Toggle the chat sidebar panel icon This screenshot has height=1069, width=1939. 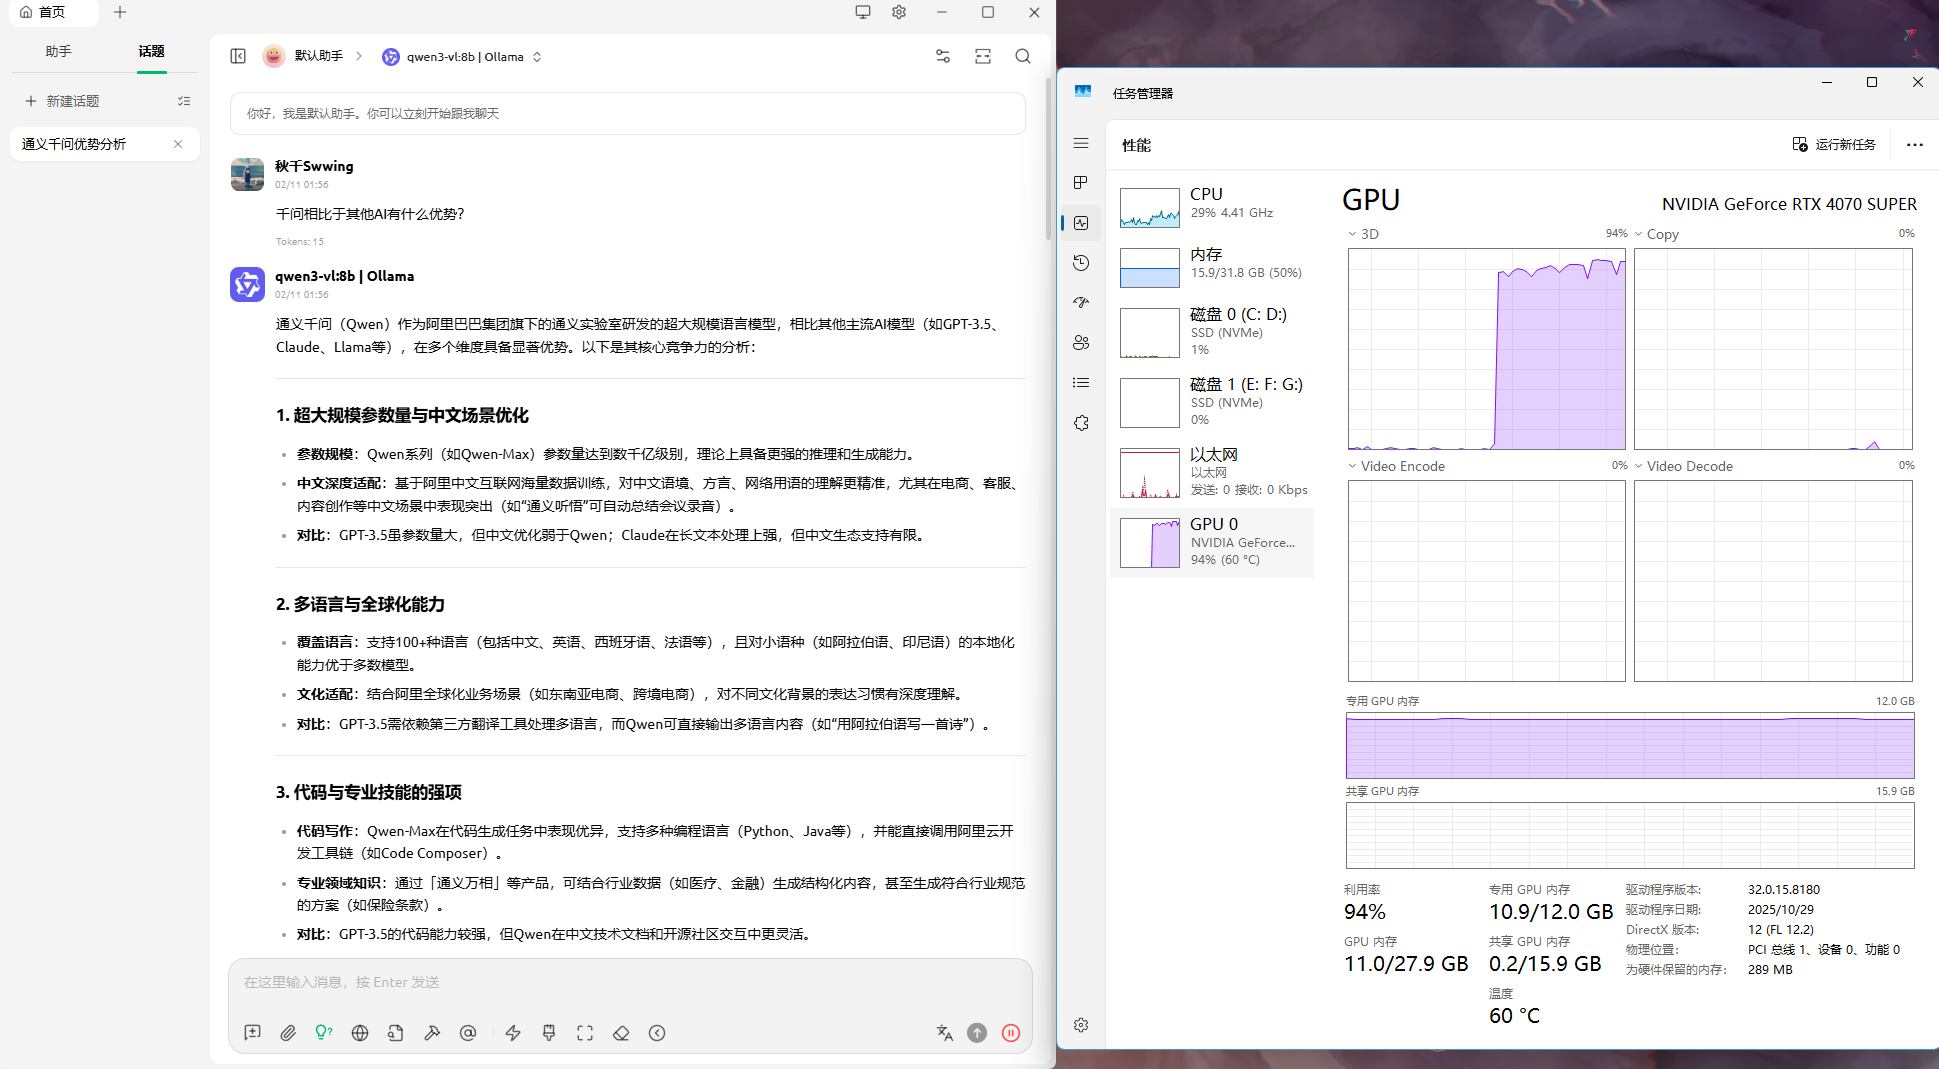pyautogui.click(x=238, y=57)
